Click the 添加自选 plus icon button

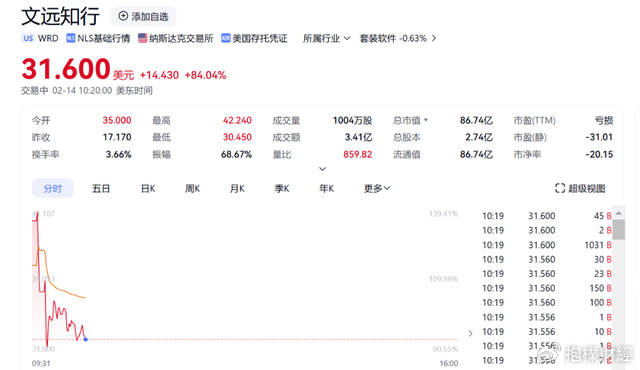tap(123, 16)
